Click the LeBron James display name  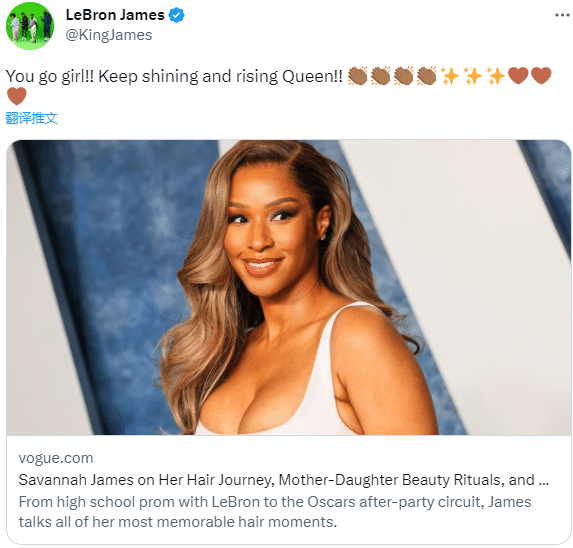coord(115,15)
